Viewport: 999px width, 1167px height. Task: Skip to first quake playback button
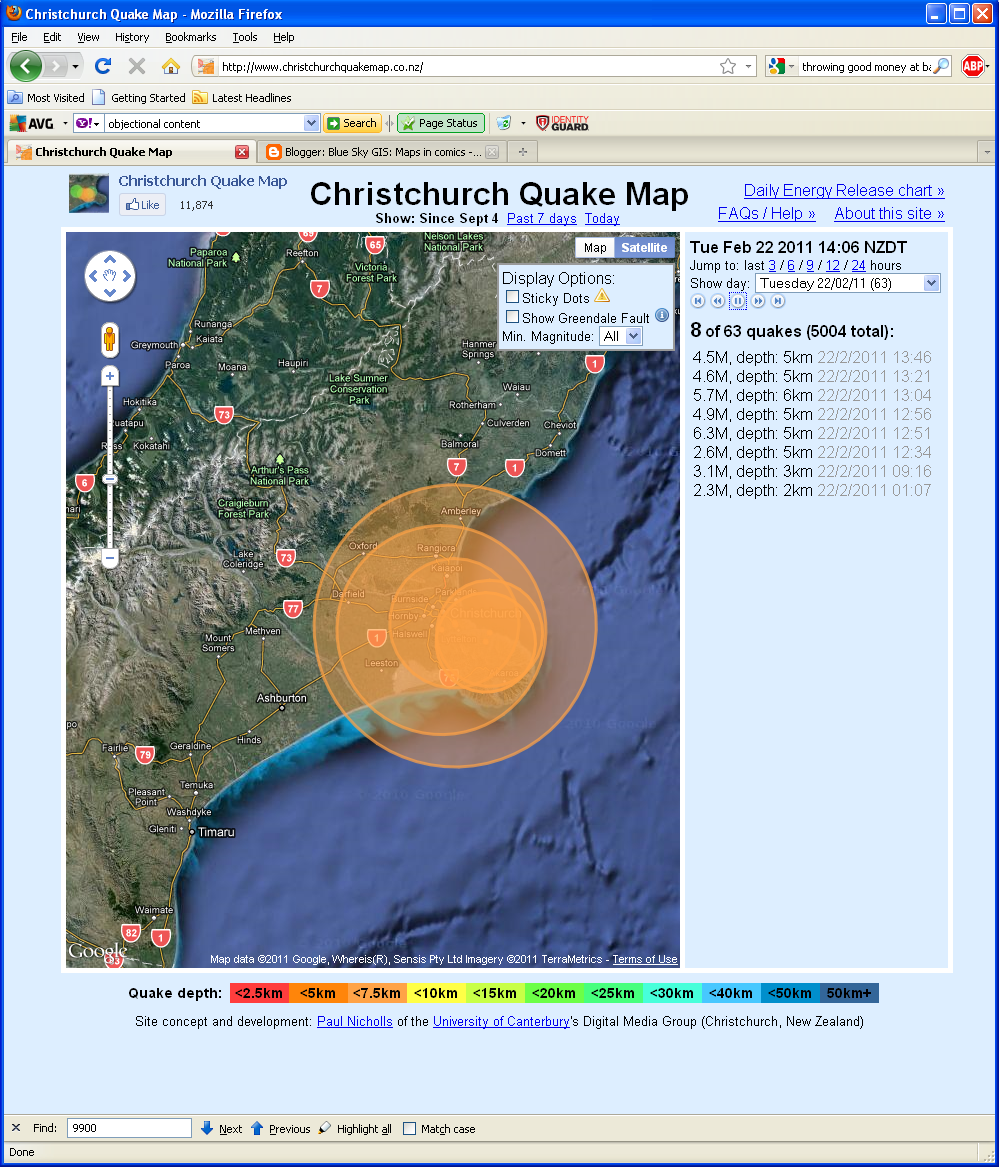coord(698,301)
